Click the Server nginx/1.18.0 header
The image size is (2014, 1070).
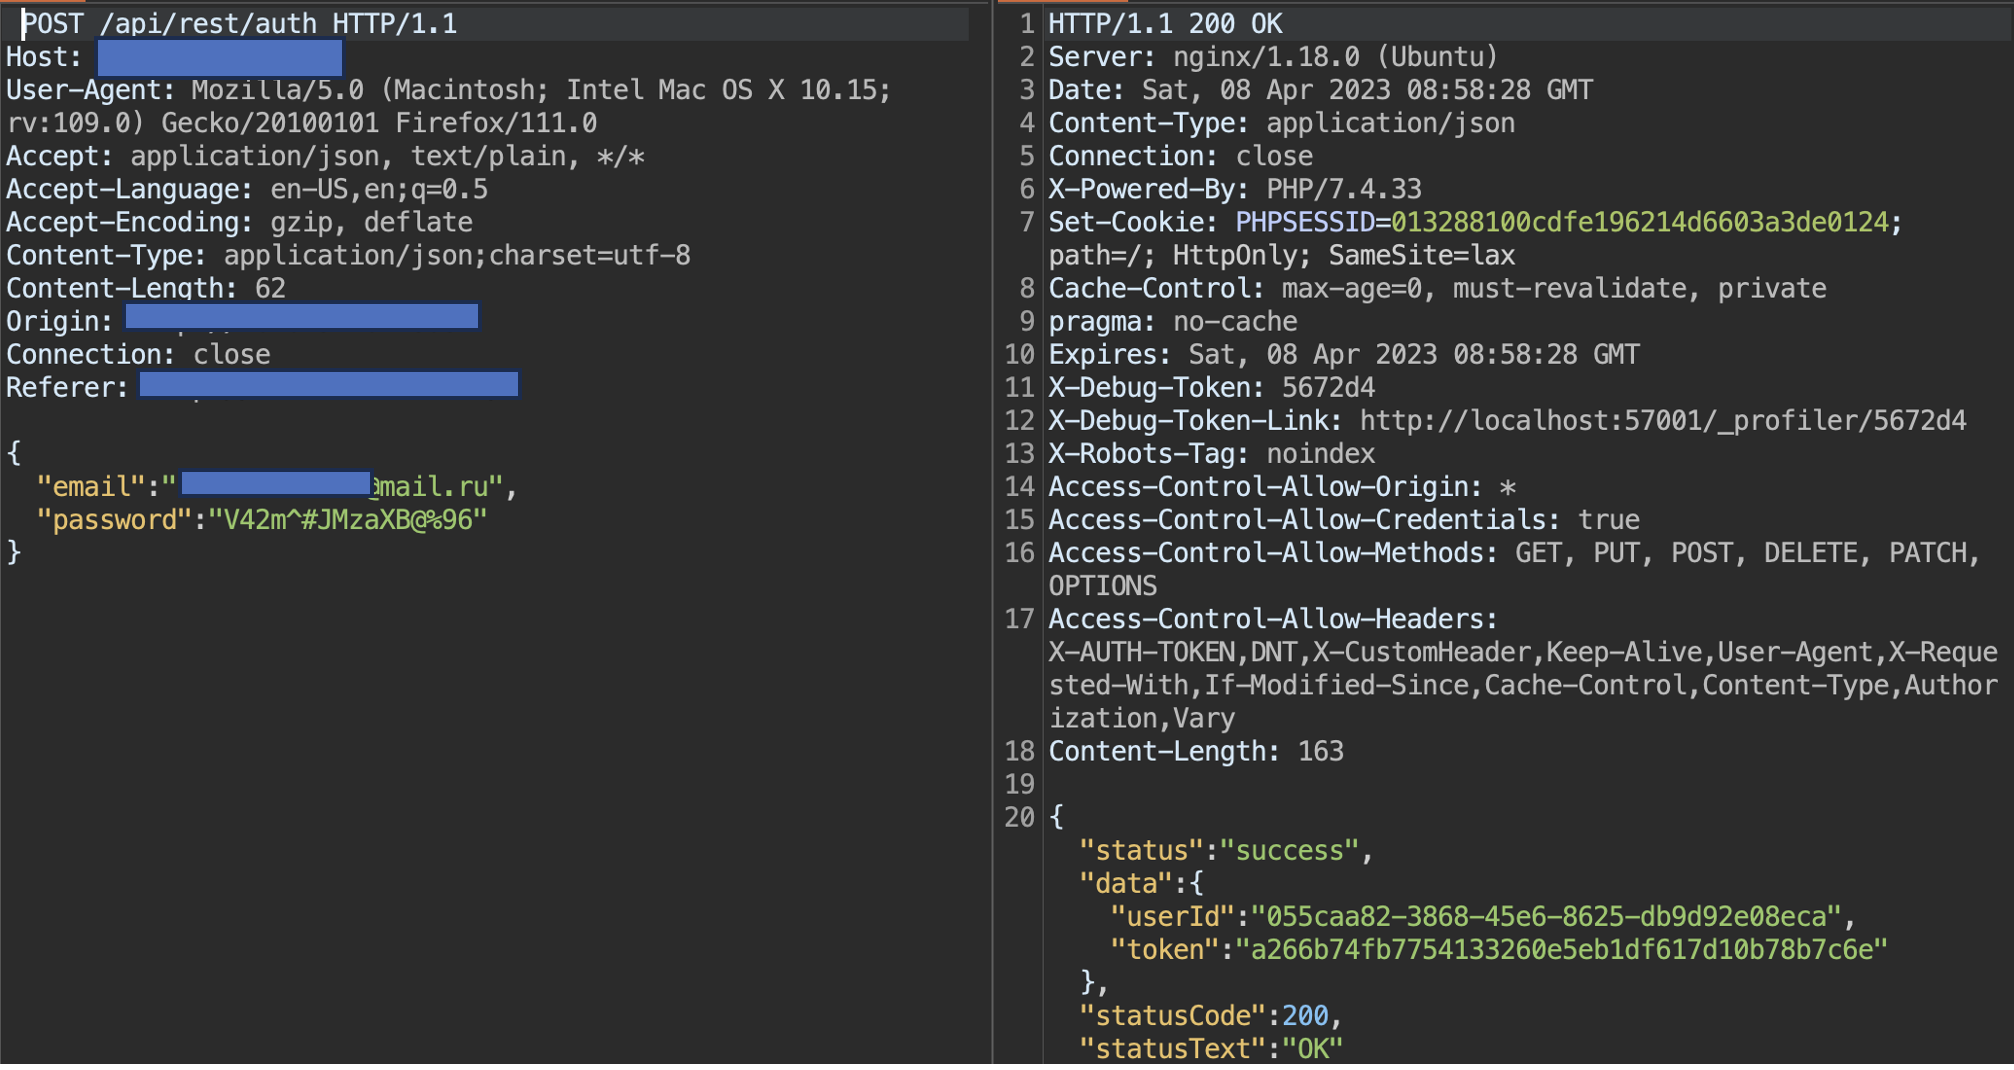click(1272, 57)
